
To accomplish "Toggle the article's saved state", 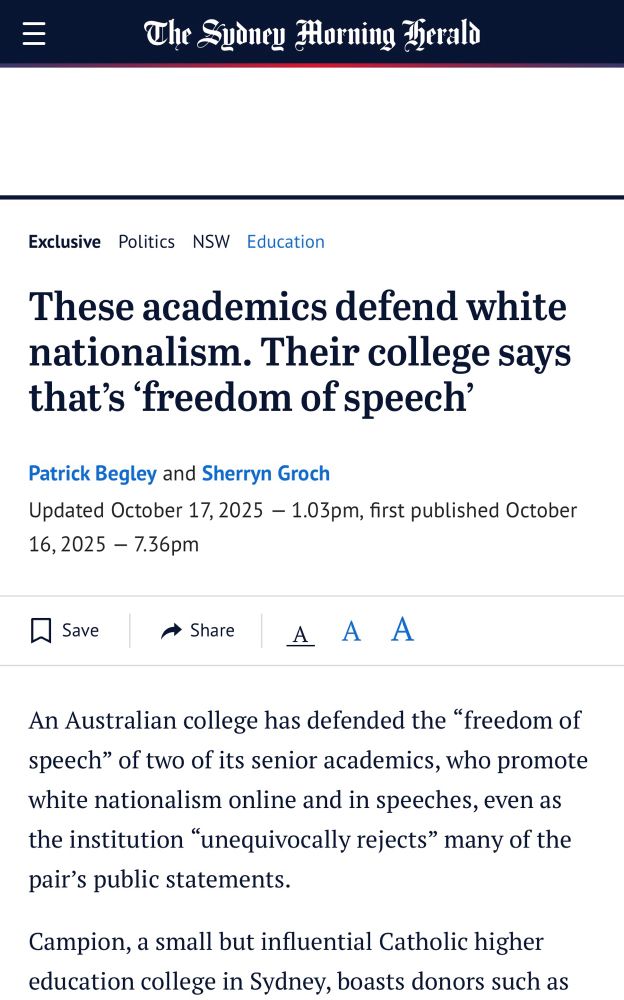I will point(64,630).
